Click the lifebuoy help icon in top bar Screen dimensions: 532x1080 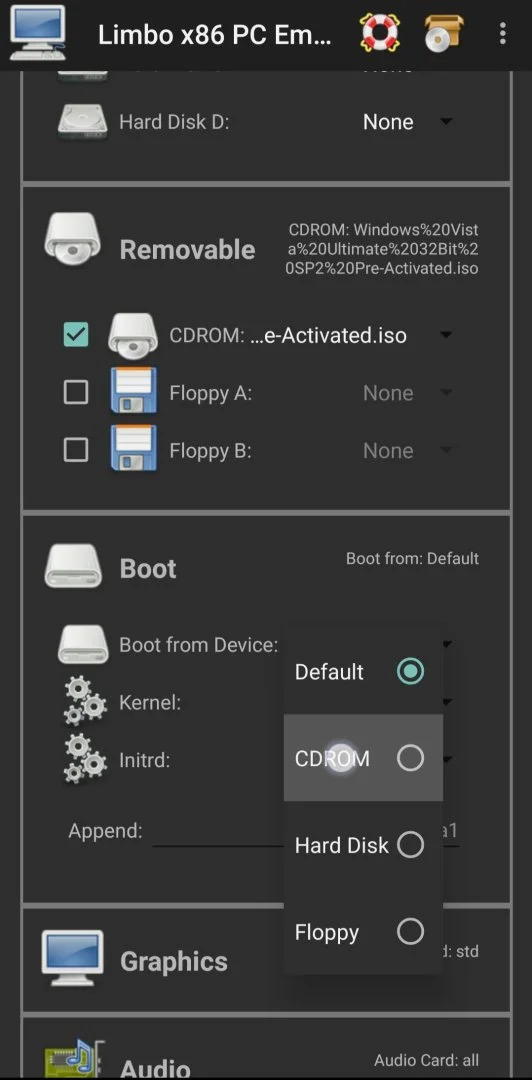(x=379, y=33)
